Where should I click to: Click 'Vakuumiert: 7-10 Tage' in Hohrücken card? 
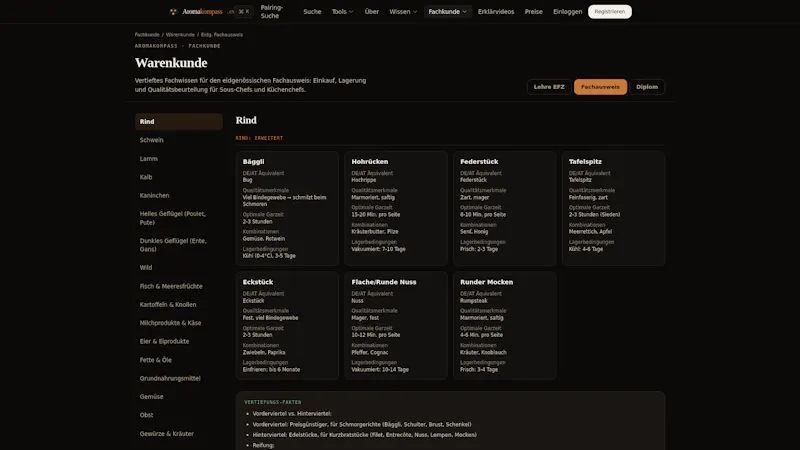[x=378, y=249]
